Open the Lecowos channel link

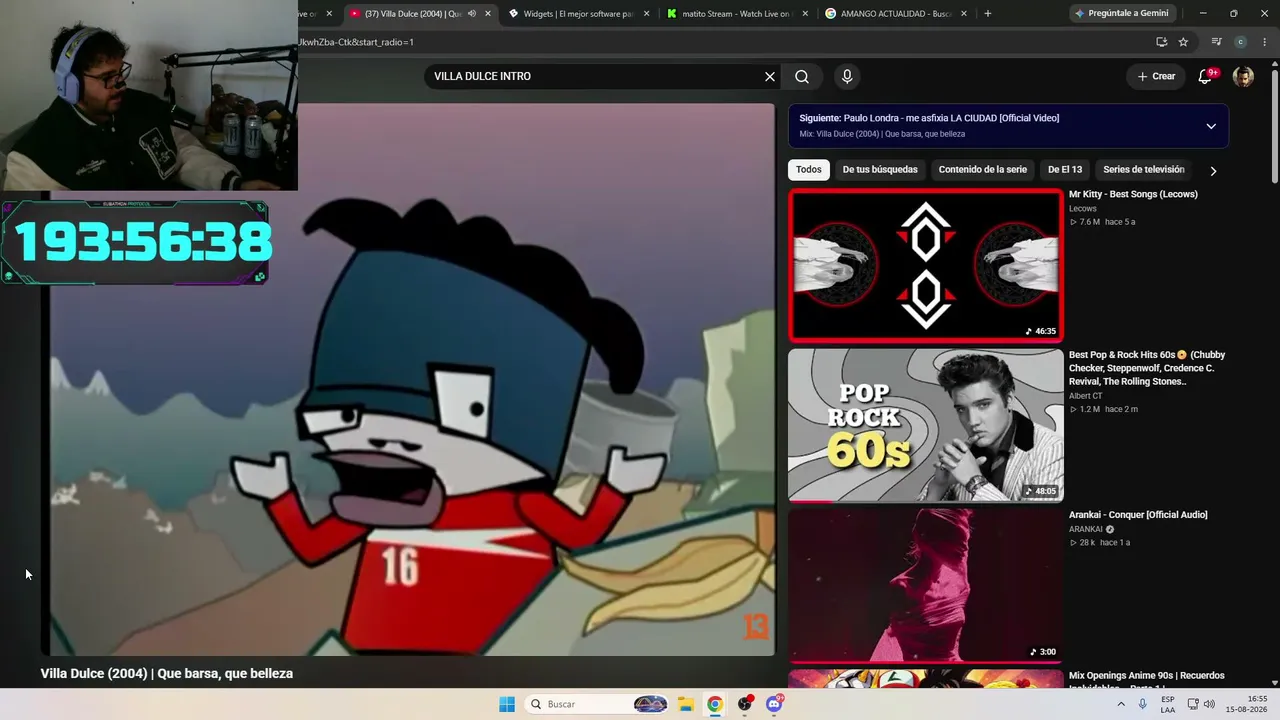click(x=1083, y=209)
